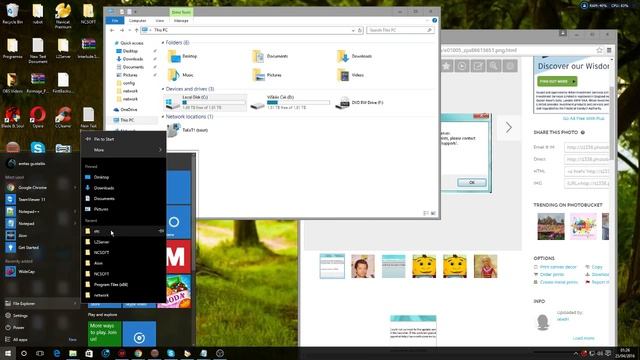Screen dimensions: 640x360
Task: Open the DVD RW Drive (F:)
Action: tap(359, 103)
